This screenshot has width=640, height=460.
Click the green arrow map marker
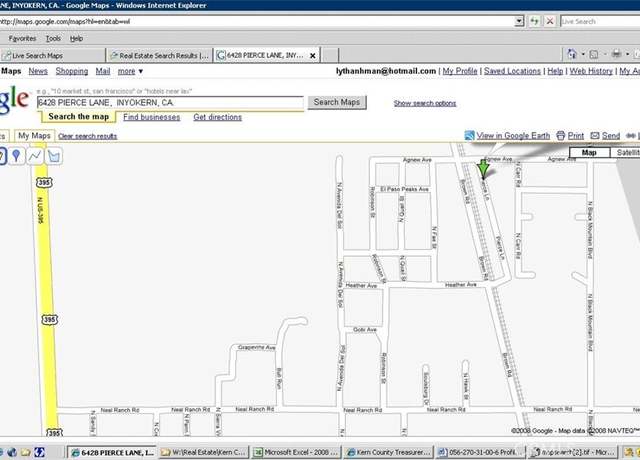pos(483,169)
